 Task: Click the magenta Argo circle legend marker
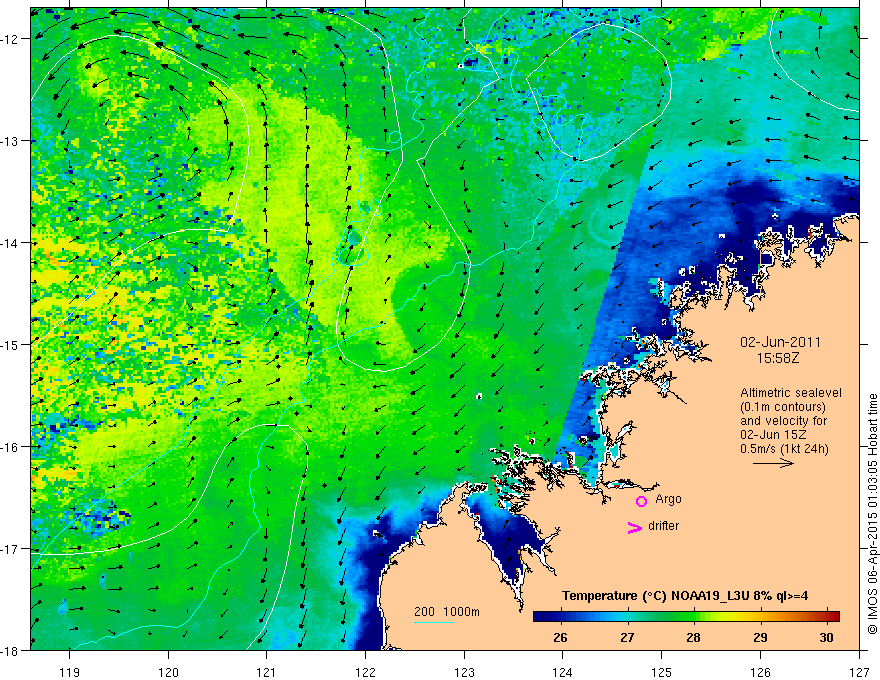point(641,502)
